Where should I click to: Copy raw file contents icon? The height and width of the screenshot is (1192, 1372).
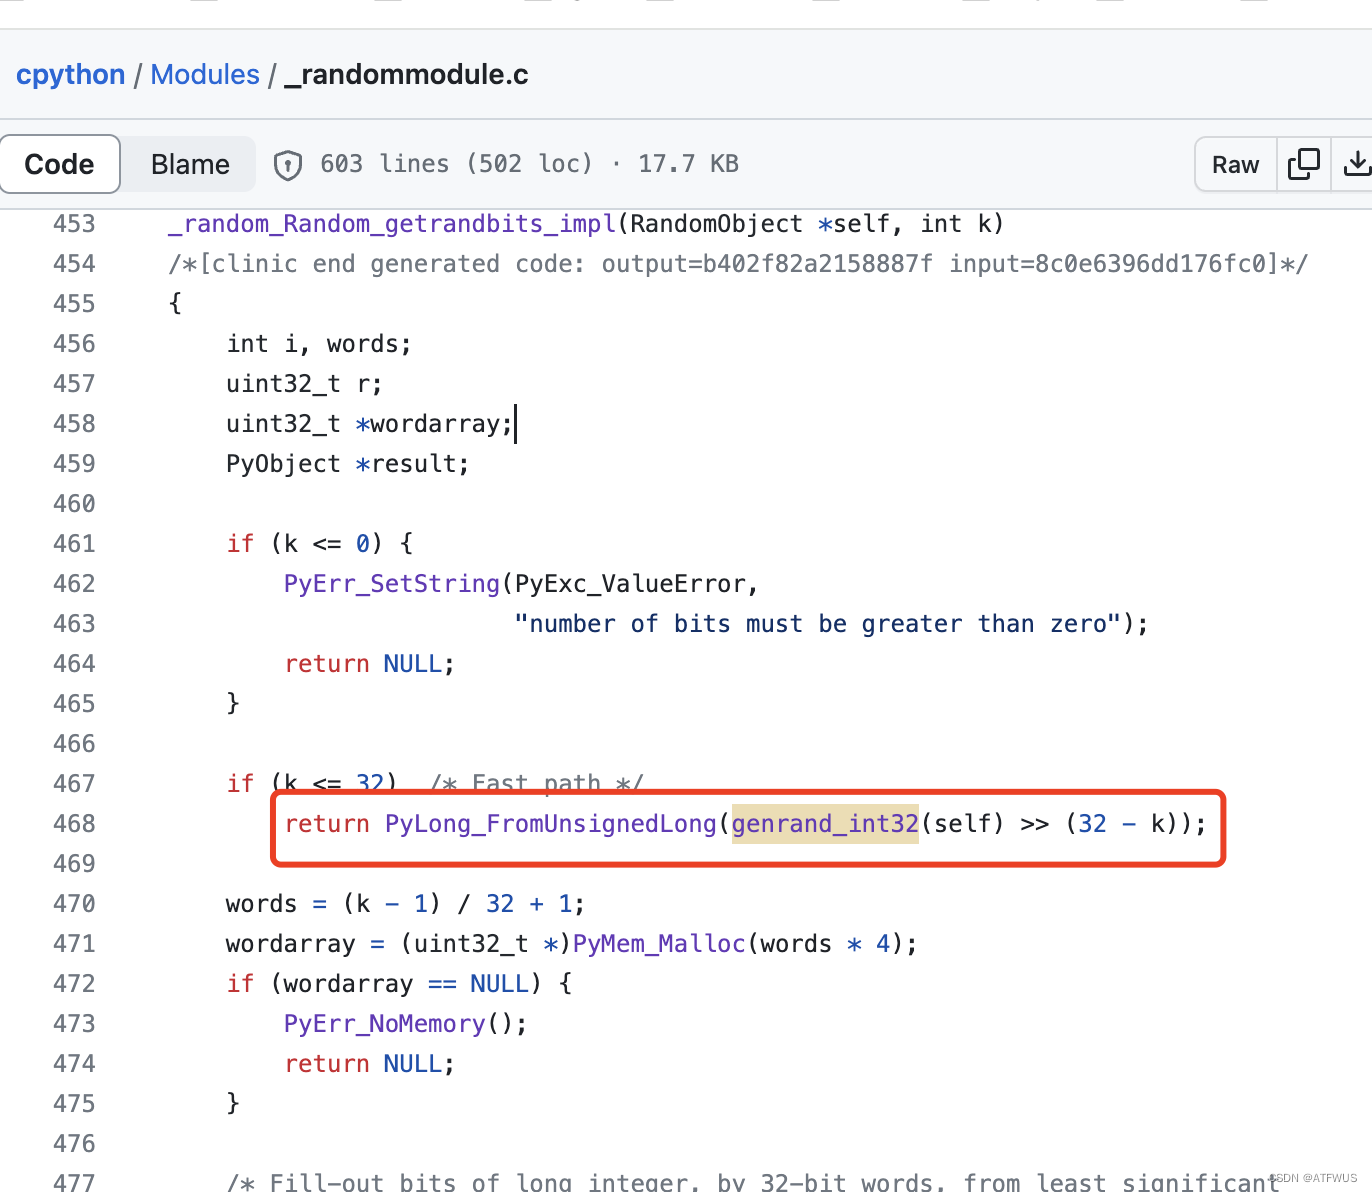1303,164
